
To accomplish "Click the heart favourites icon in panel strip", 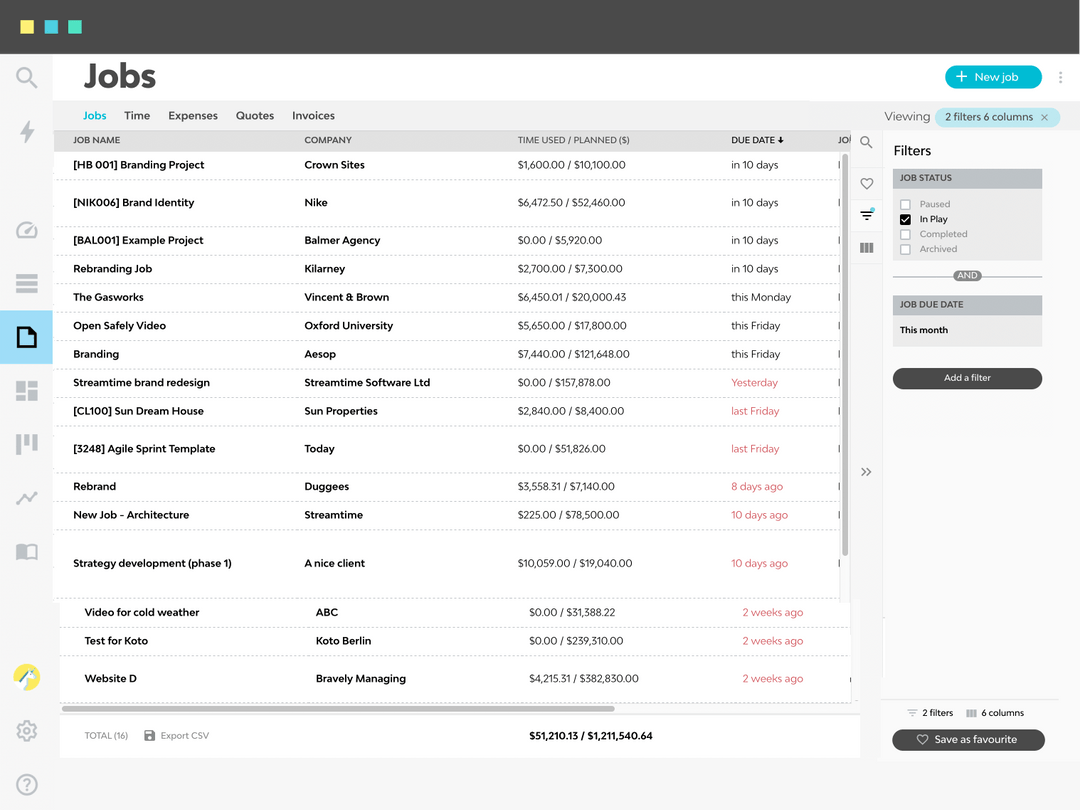I will [866, 184].
